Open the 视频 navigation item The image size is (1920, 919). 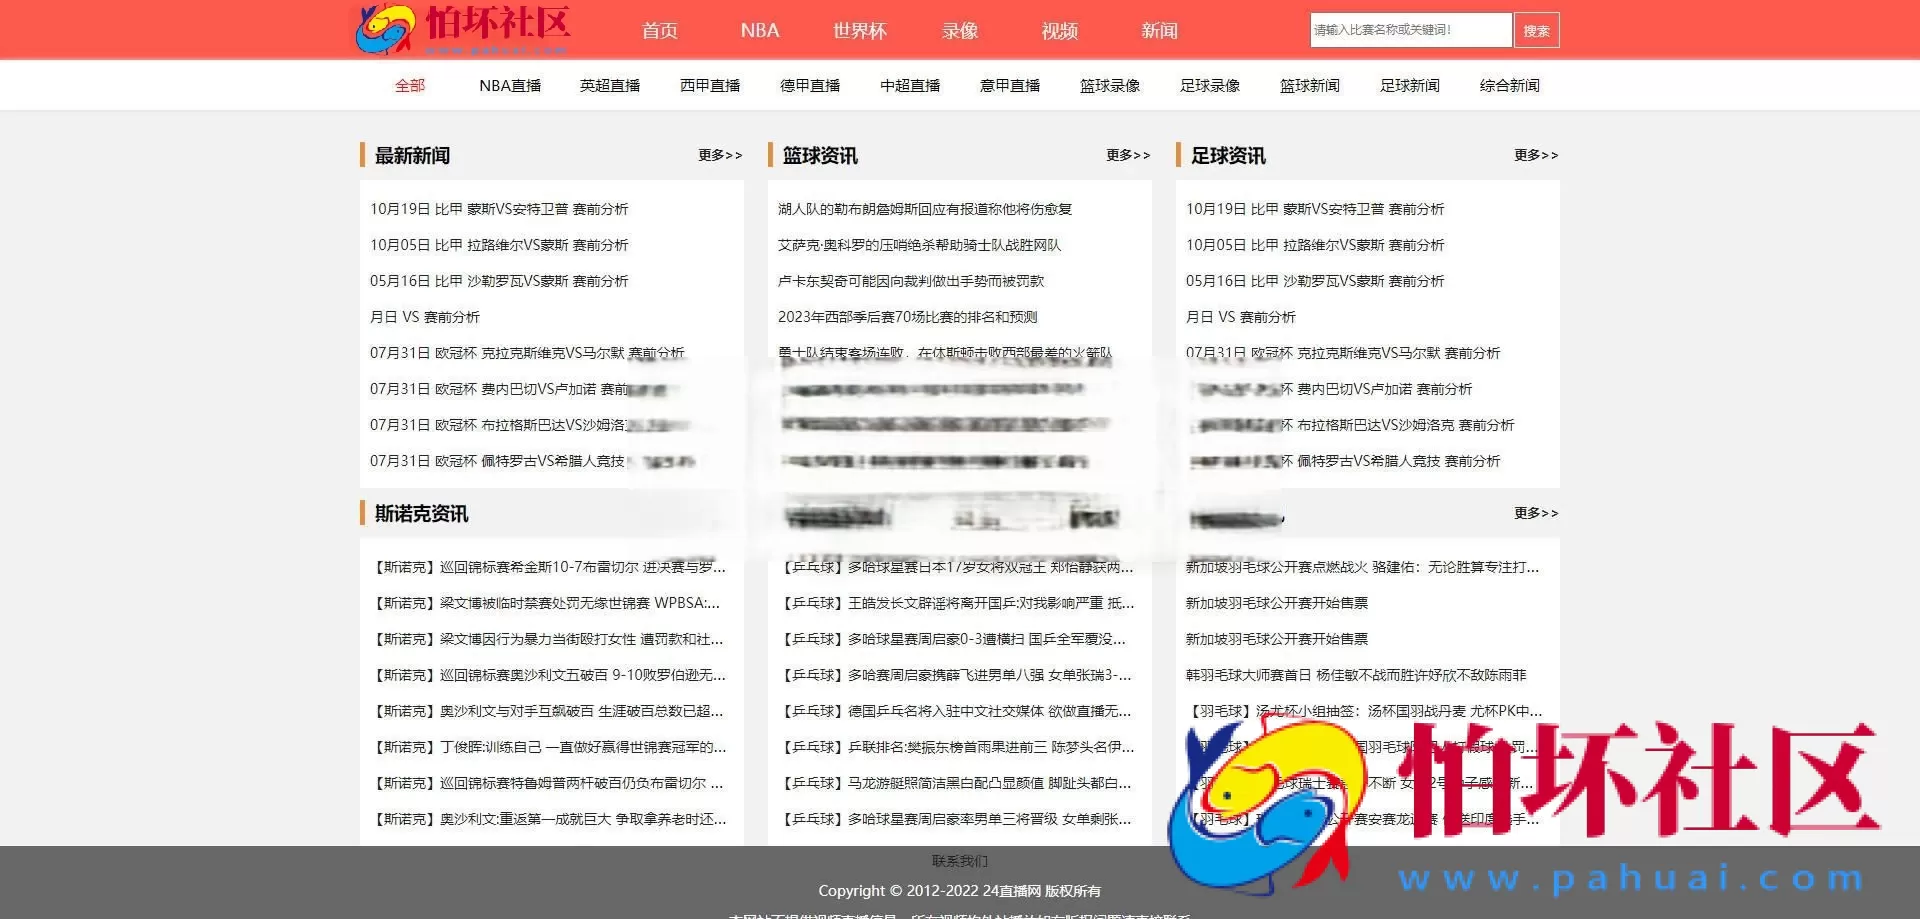tap(1058, 30)
